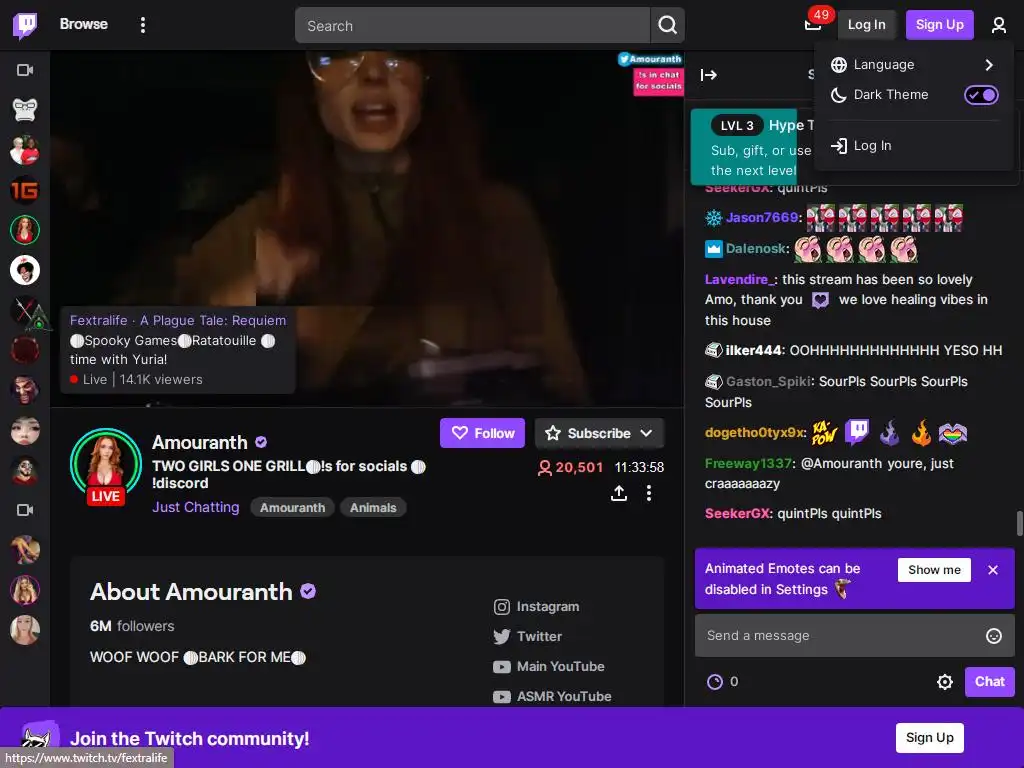Click the Amouranth channel name heading

(x=200, y=443)
